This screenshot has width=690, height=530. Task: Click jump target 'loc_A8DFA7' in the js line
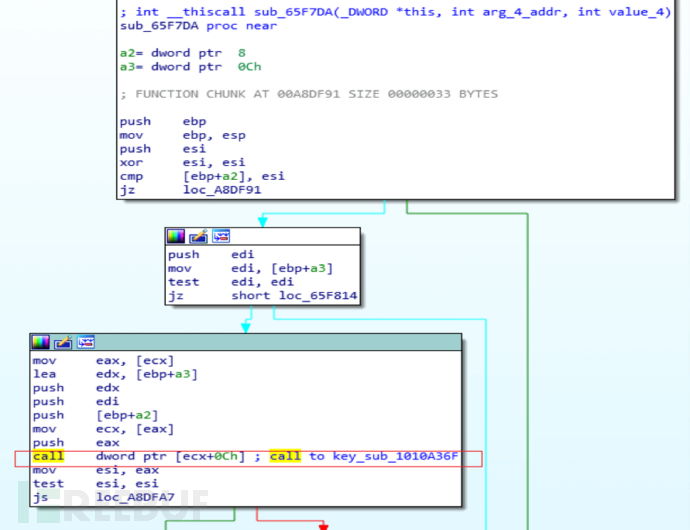pyautogui.click(x=136, y=497)
